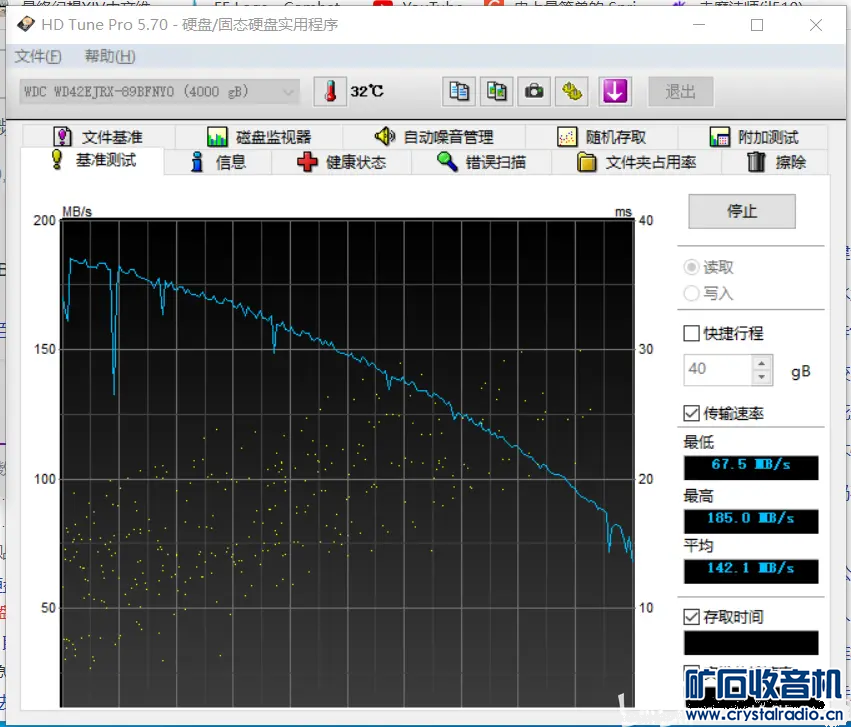The width and height of the screenshot is (851, 727).
Task: Click the purple download arrow icon
Action: coord(614,91)
